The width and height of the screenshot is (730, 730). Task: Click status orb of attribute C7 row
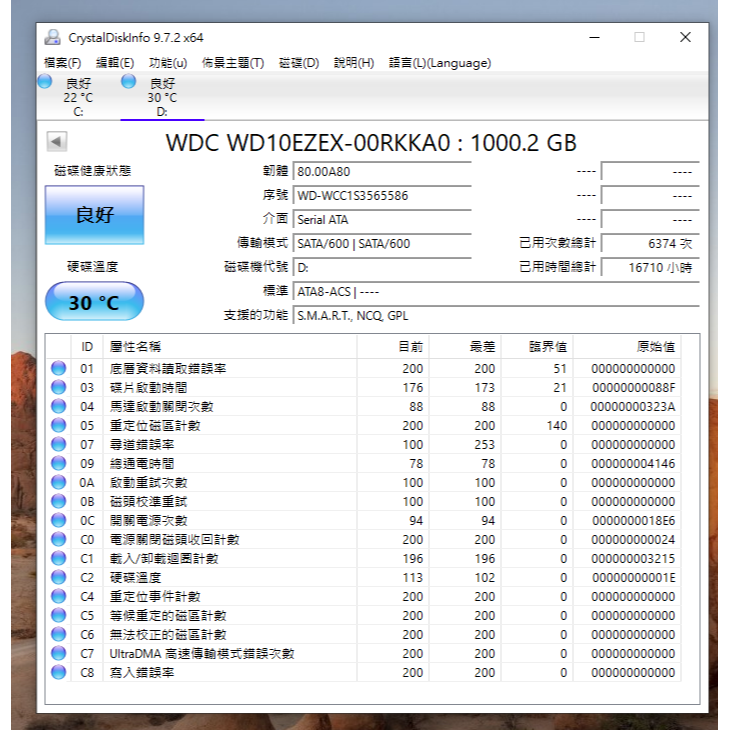(58, 654)
